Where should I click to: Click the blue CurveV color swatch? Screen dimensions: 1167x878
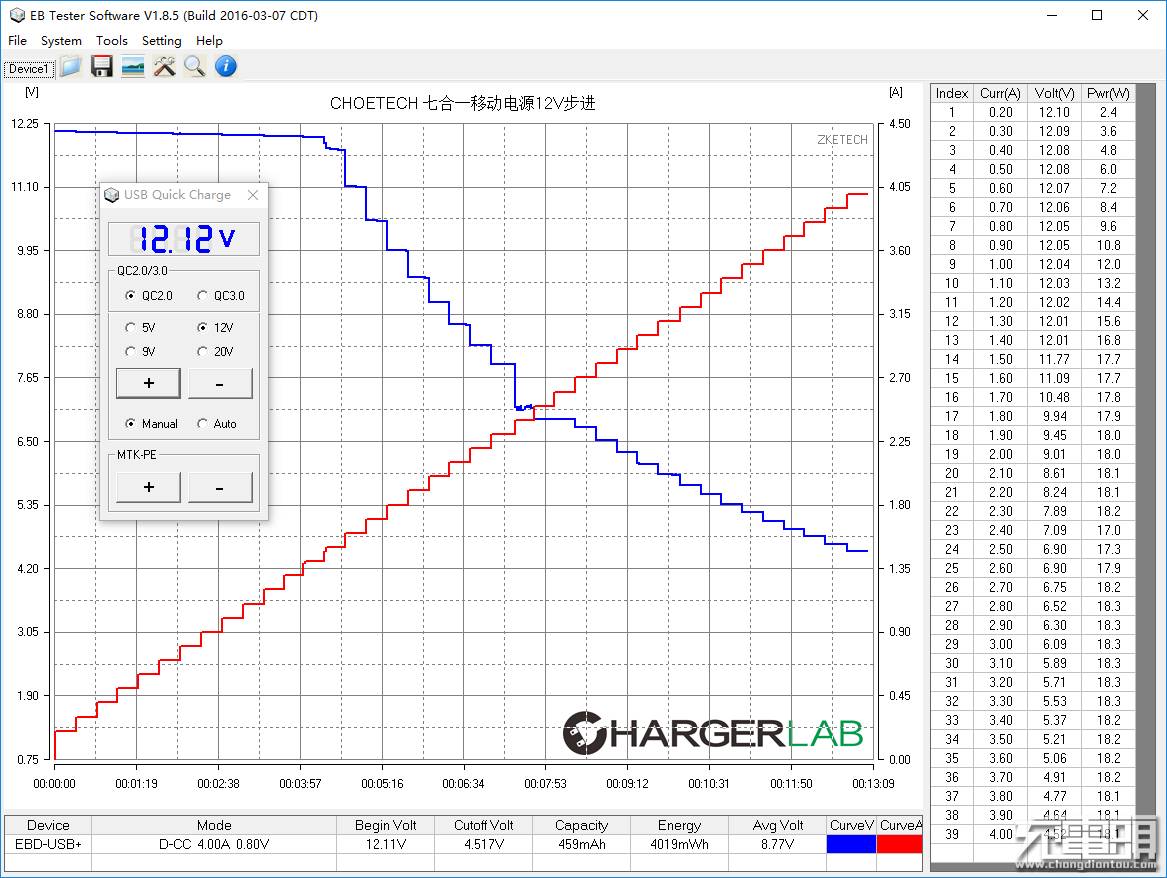pyautogui.click(x=851, y=845)
